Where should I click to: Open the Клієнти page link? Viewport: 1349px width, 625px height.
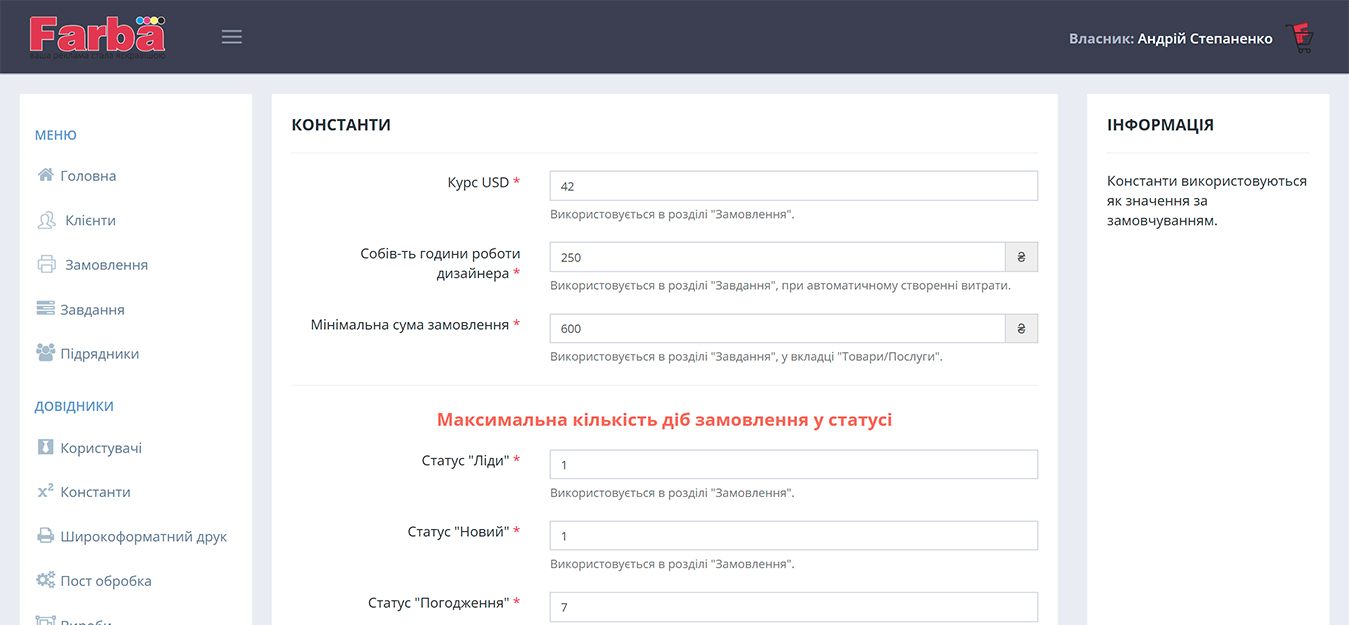click(x=90, y=220)
